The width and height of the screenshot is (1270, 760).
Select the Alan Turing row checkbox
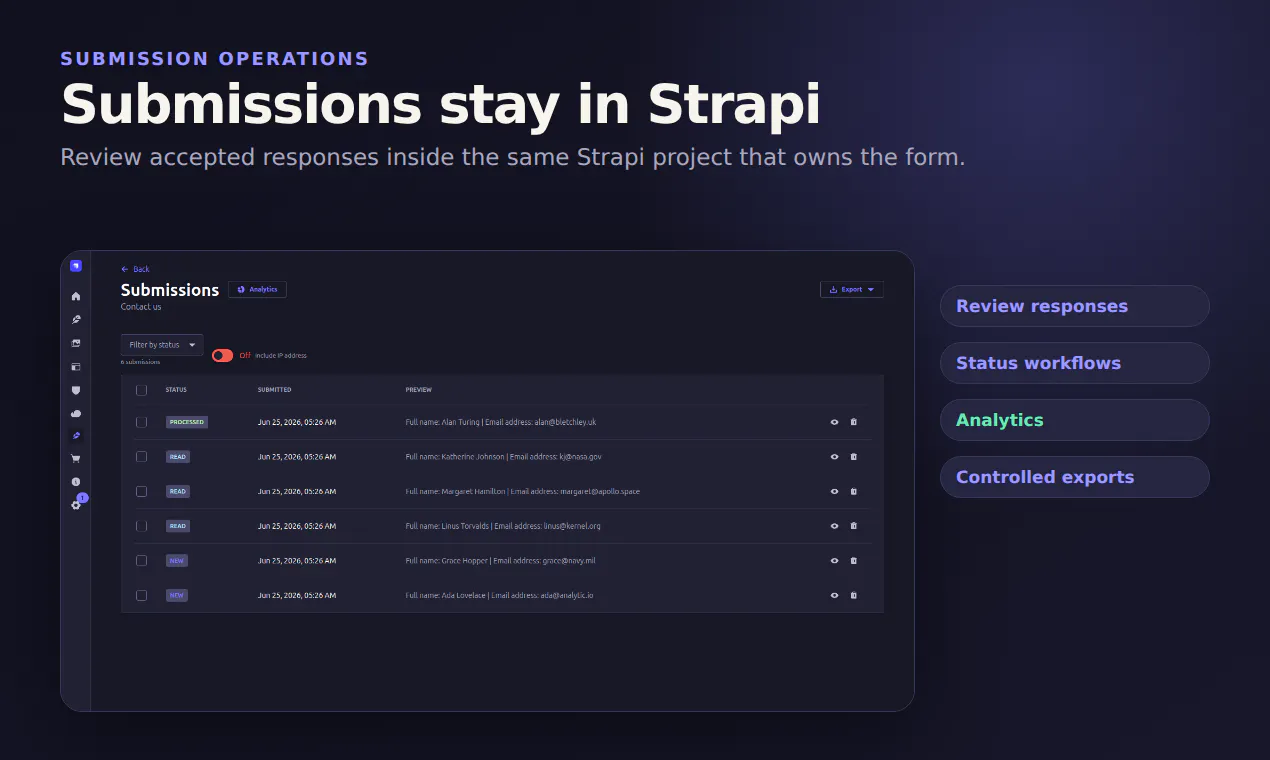click(141, 422)
